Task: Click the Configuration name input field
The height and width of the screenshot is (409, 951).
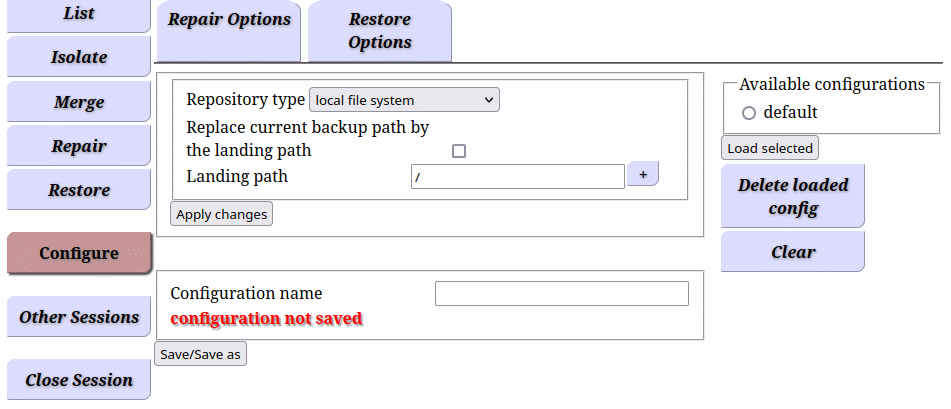Action: click(562, 294)
